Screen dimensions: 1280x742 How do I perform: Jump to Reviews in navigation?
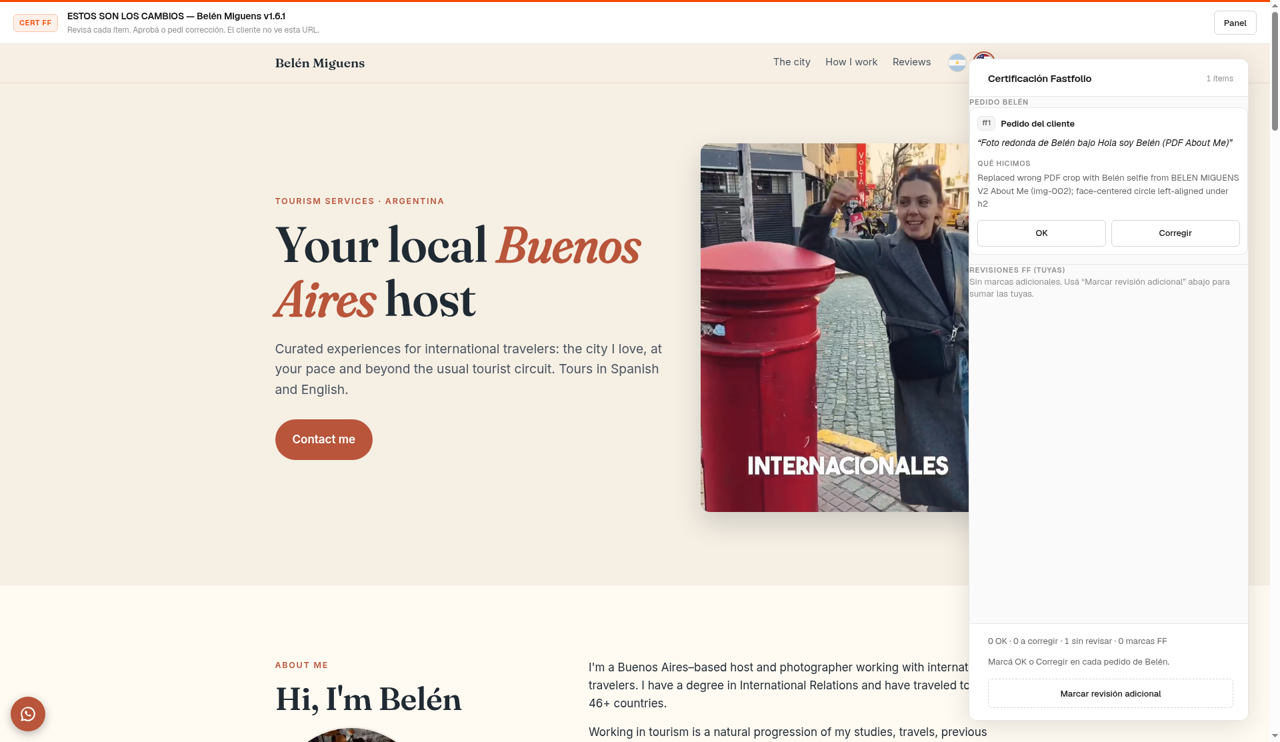[911, 62]
